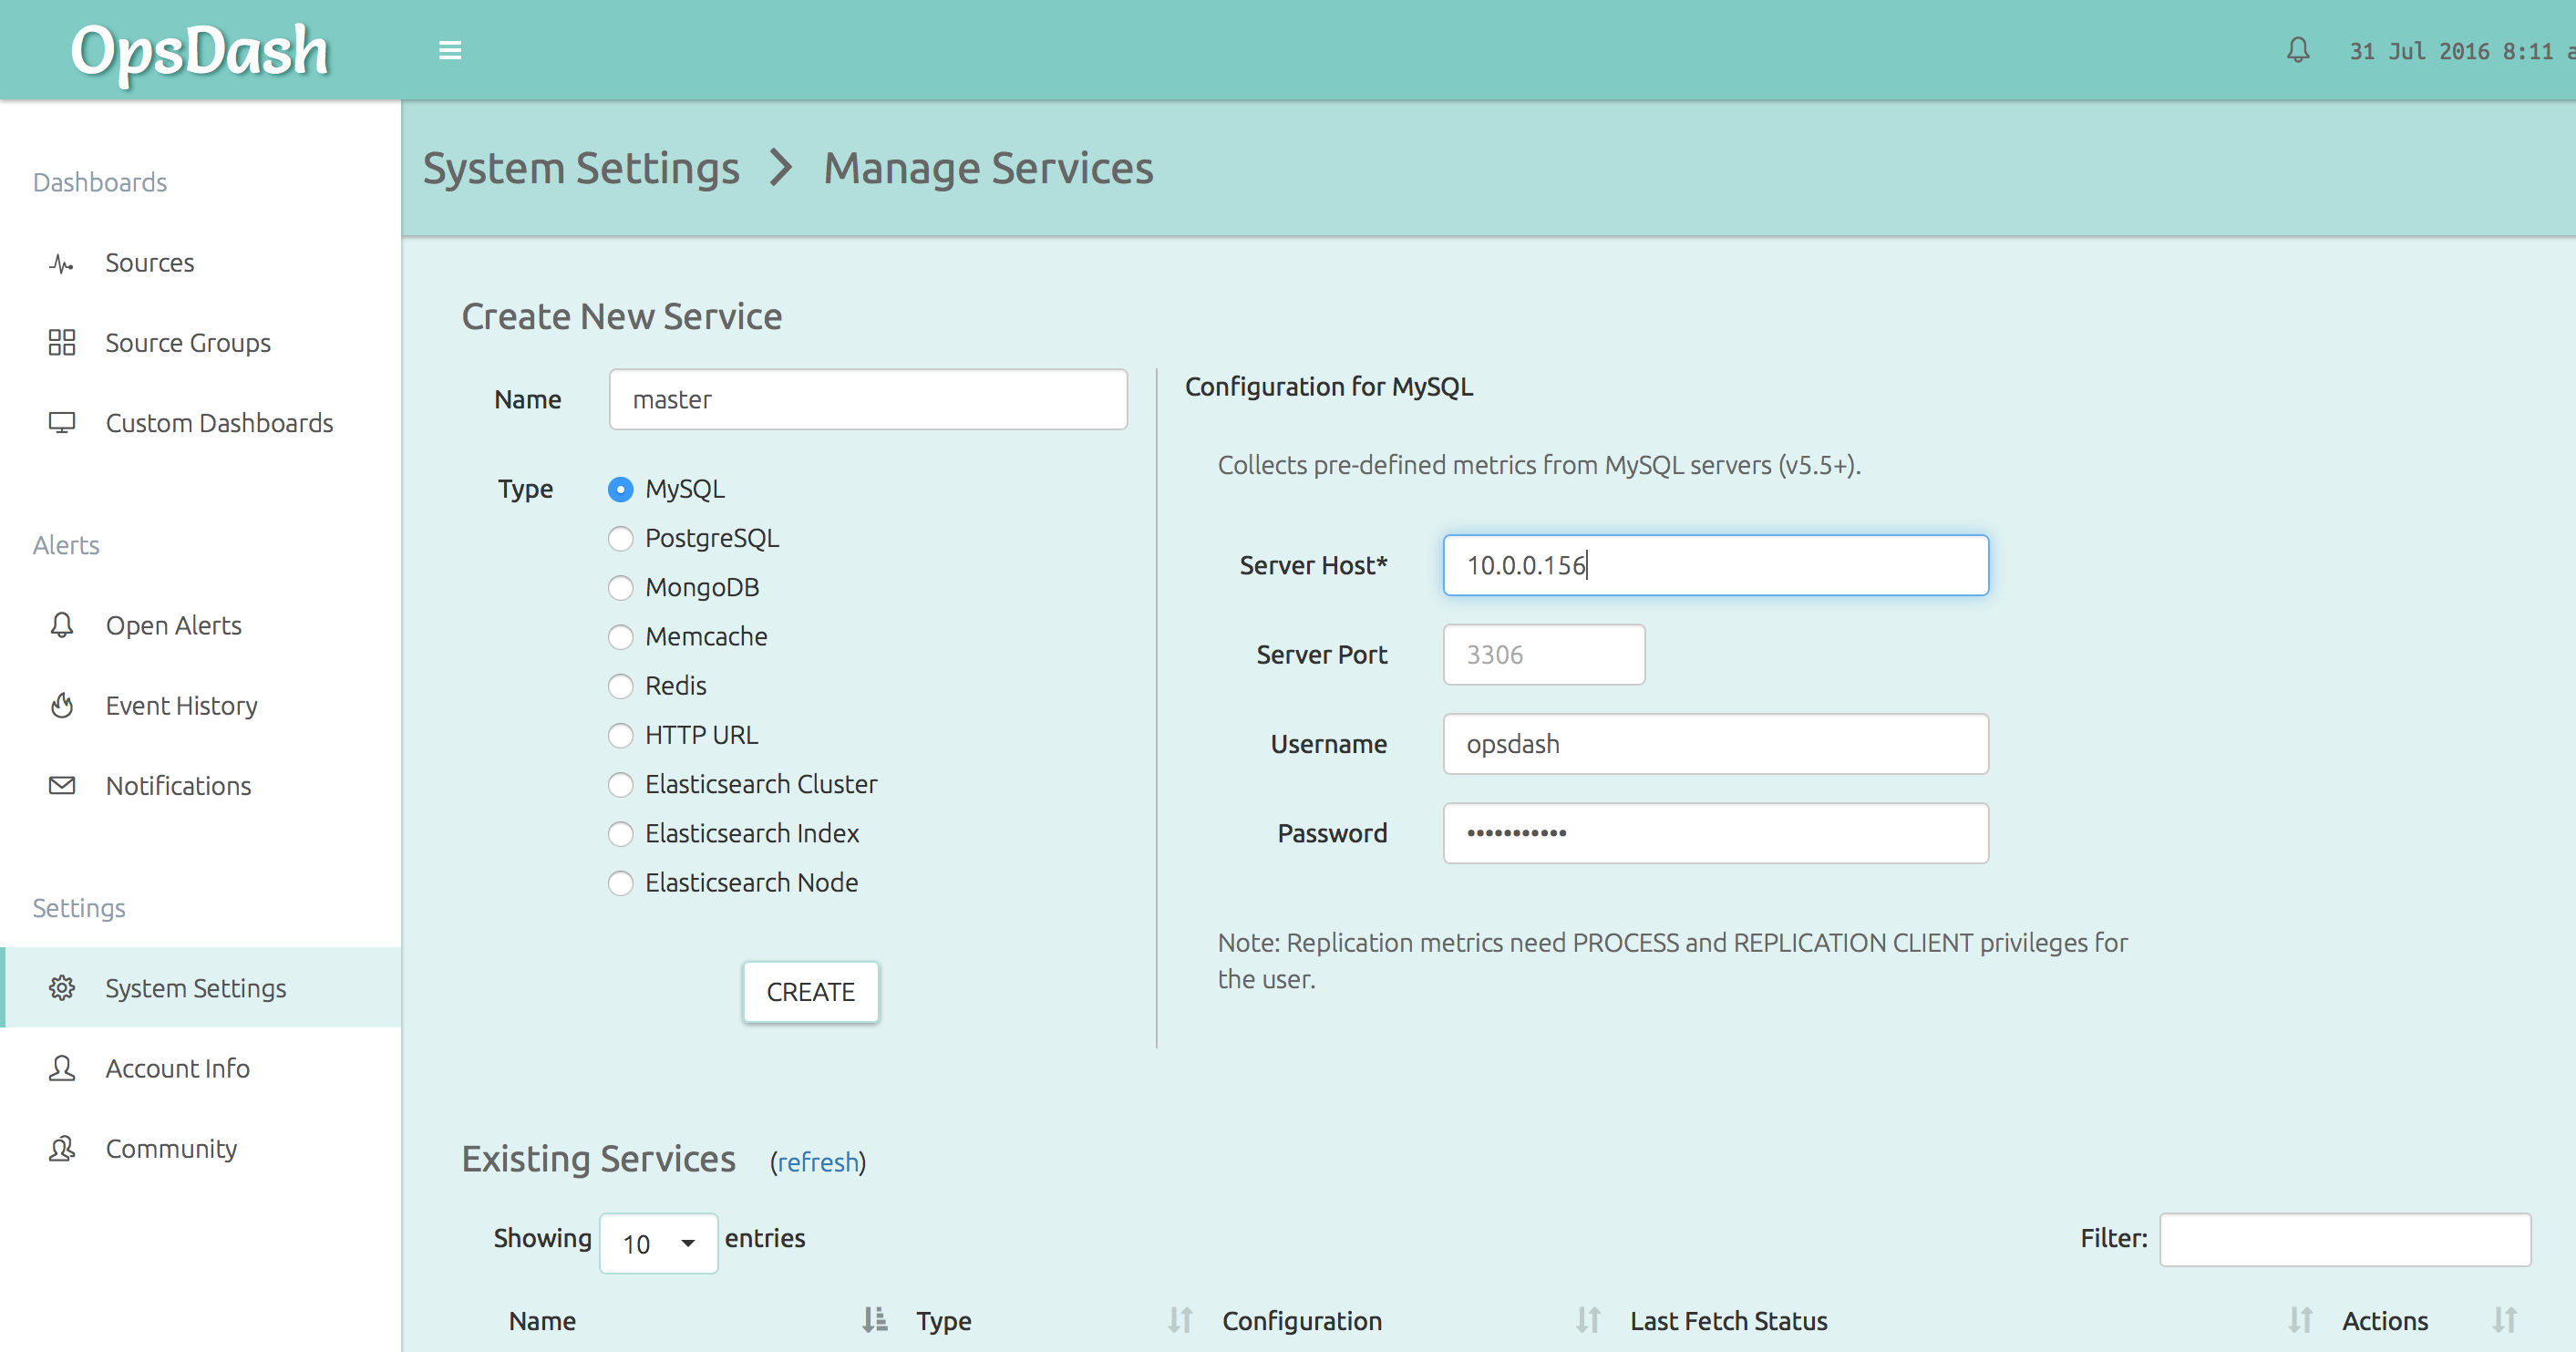This screenshot has height=1352, width=2576.
Task: Sort table by Name column icon
Action: point(875,1321)
